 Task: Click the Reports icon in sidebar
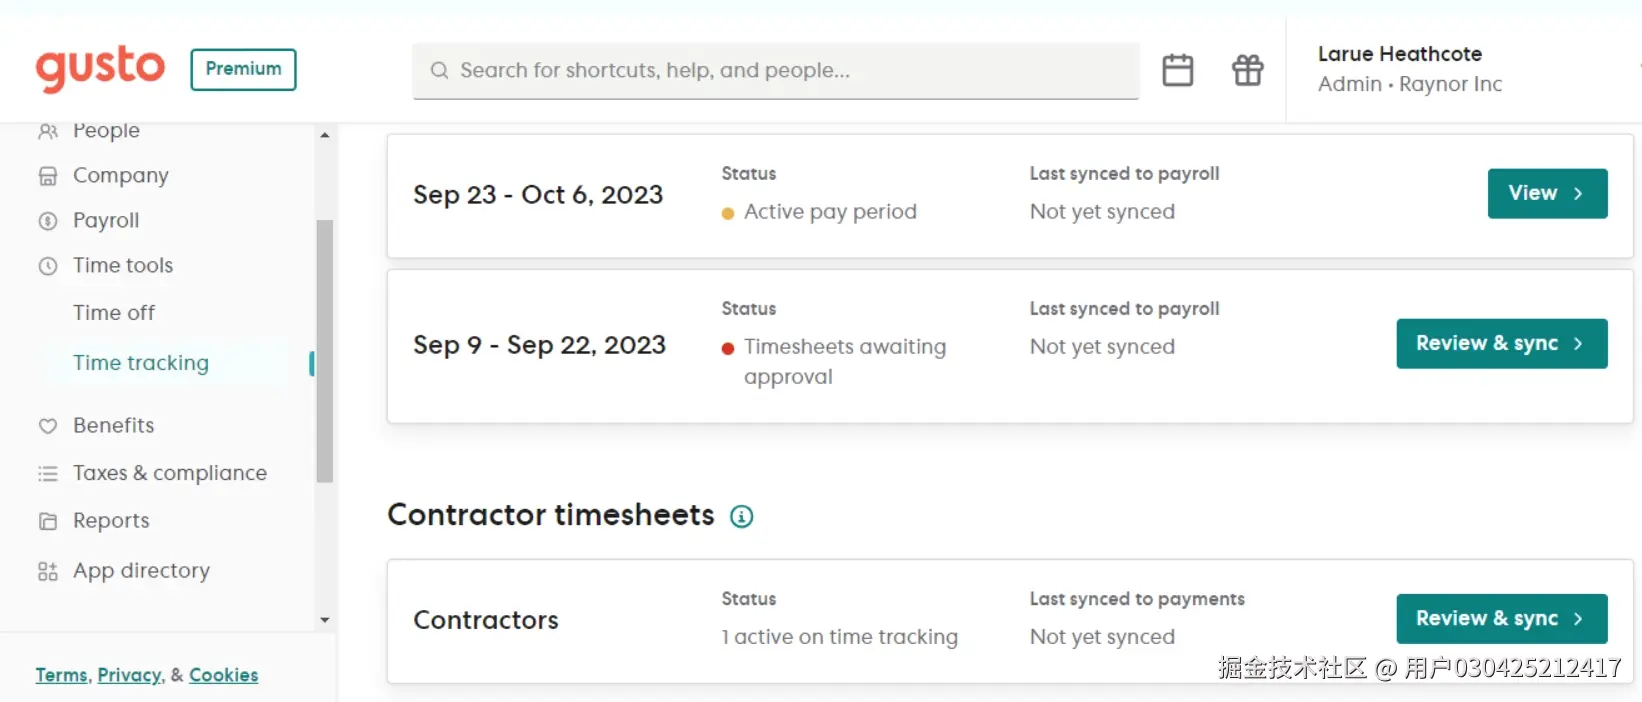pos(48,521)
